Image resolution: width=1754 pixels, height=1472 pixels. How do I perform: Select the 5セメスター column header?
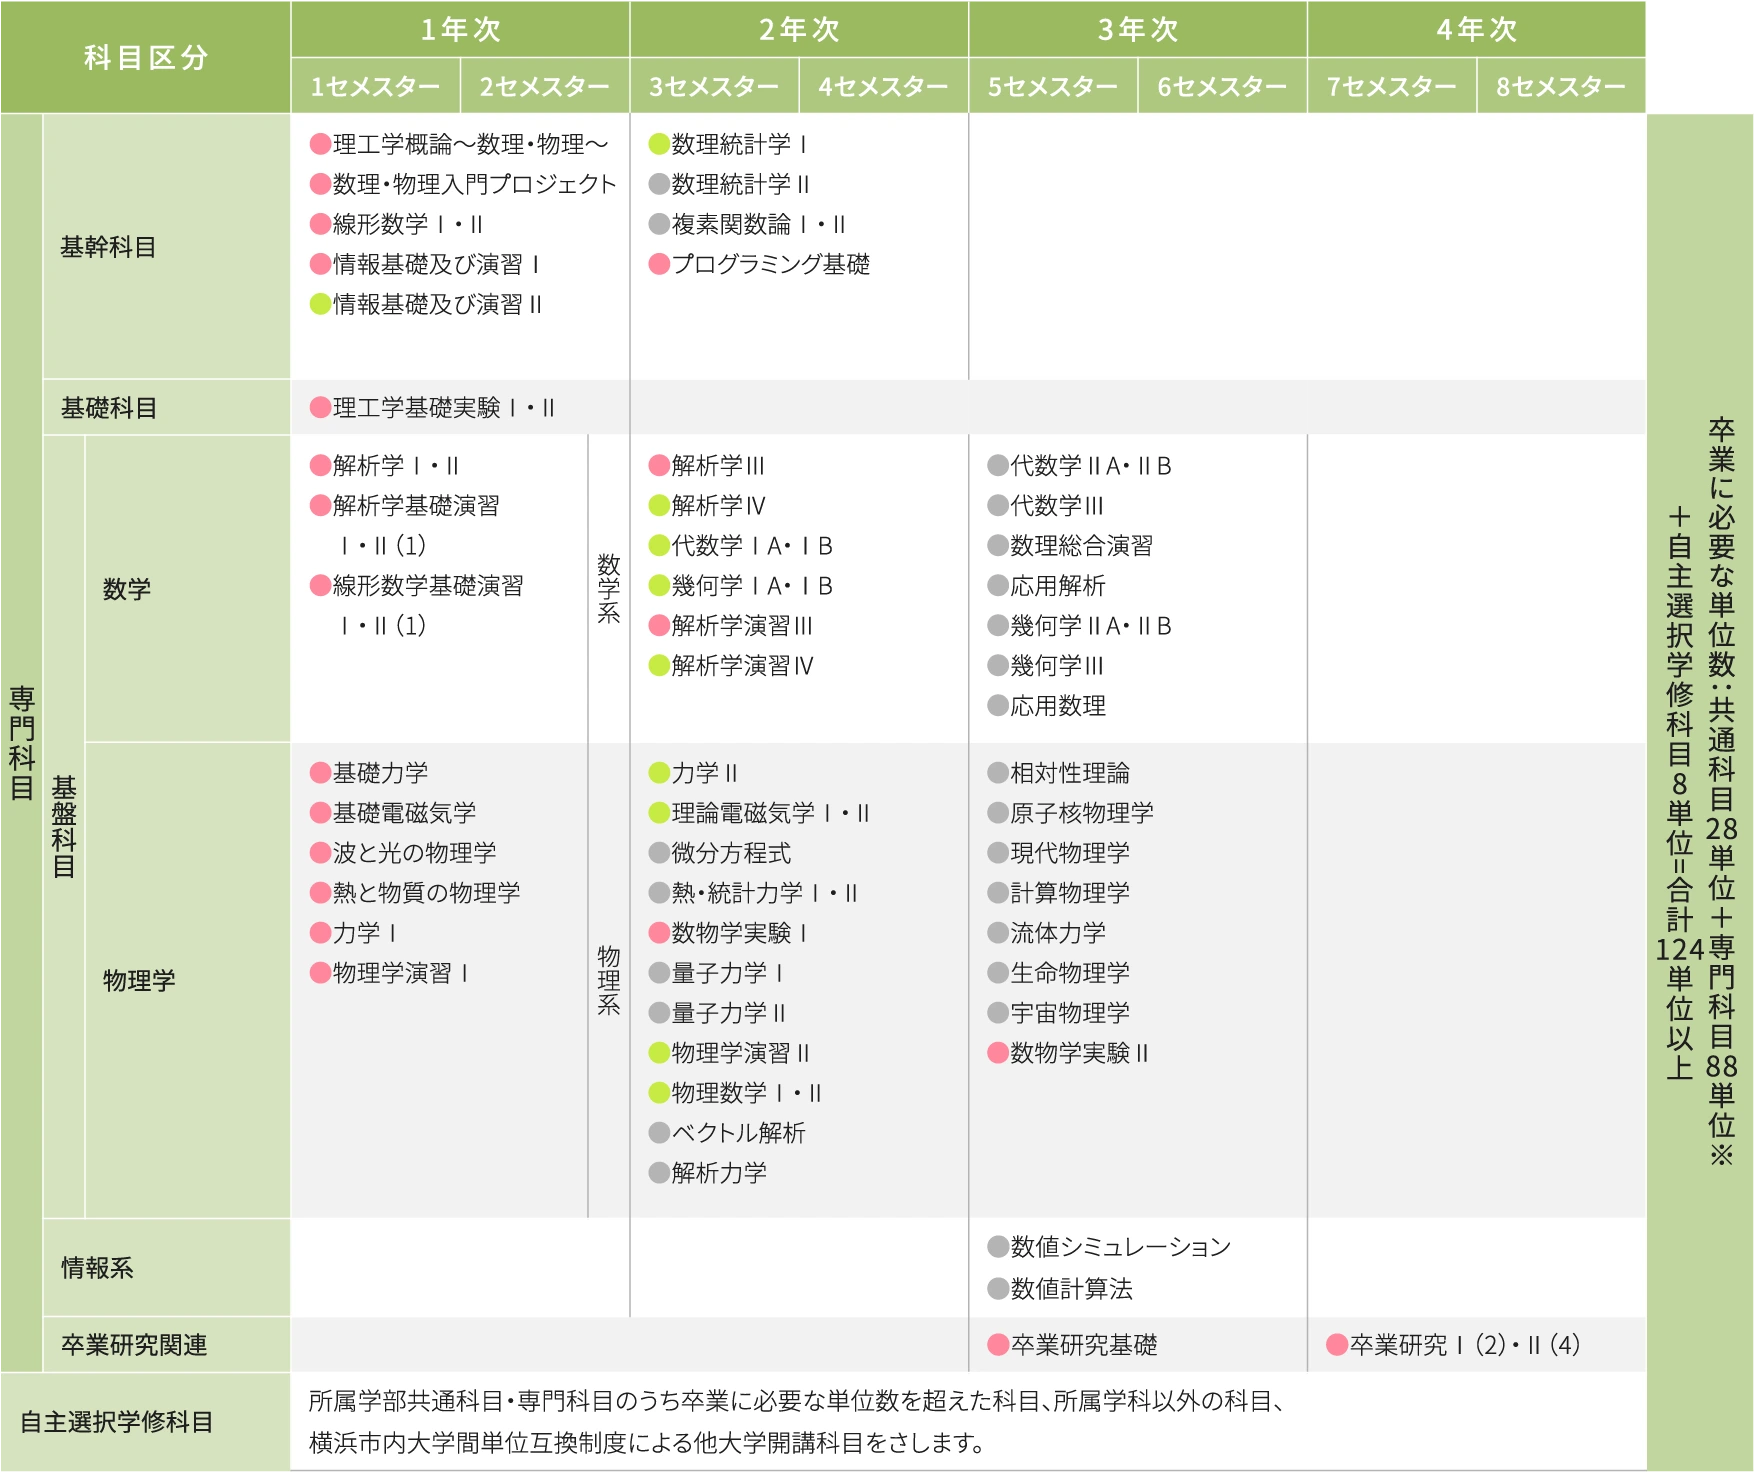(x=1052, y=87)
